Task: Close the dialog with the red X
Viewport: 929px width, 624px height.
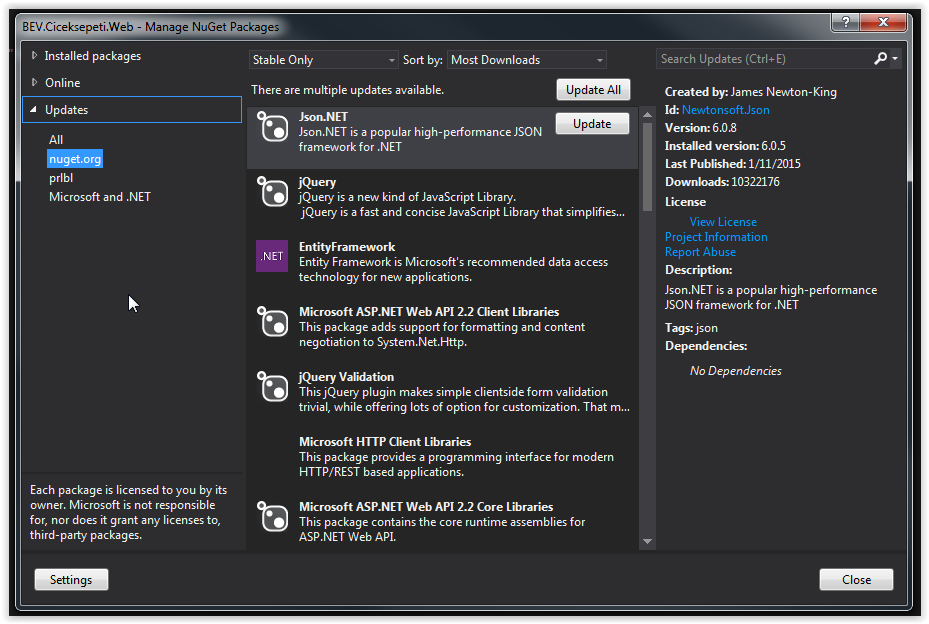Action: pyautogui.click(x=883, y=22)
